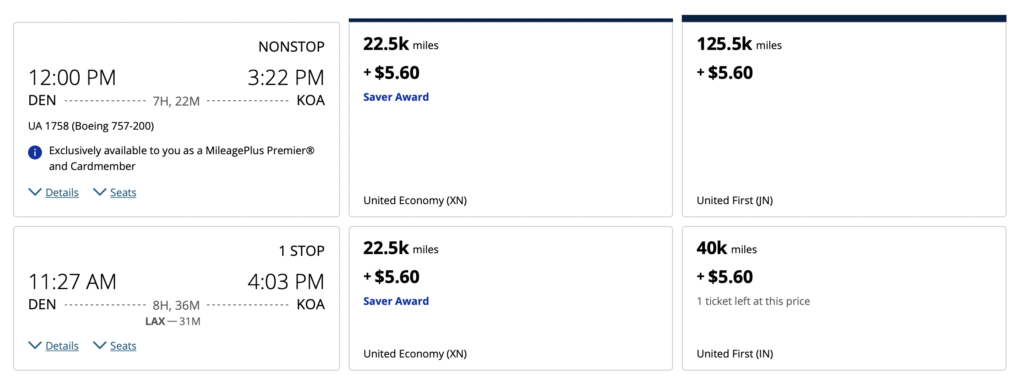1024x375 pixels.
Task: Click the Saver Award link on nonstop Economy fare
Action: 396,97
